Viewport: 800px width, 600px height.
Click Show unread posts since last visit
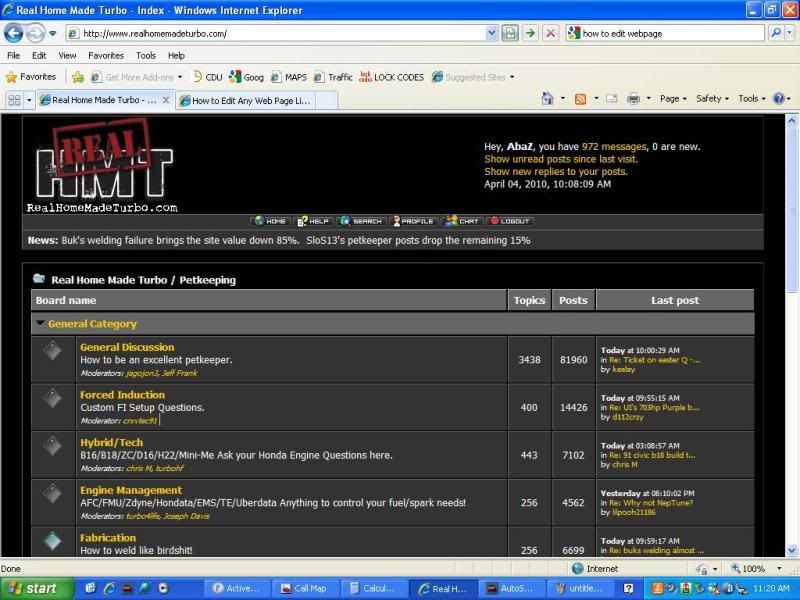pos(561,159)
